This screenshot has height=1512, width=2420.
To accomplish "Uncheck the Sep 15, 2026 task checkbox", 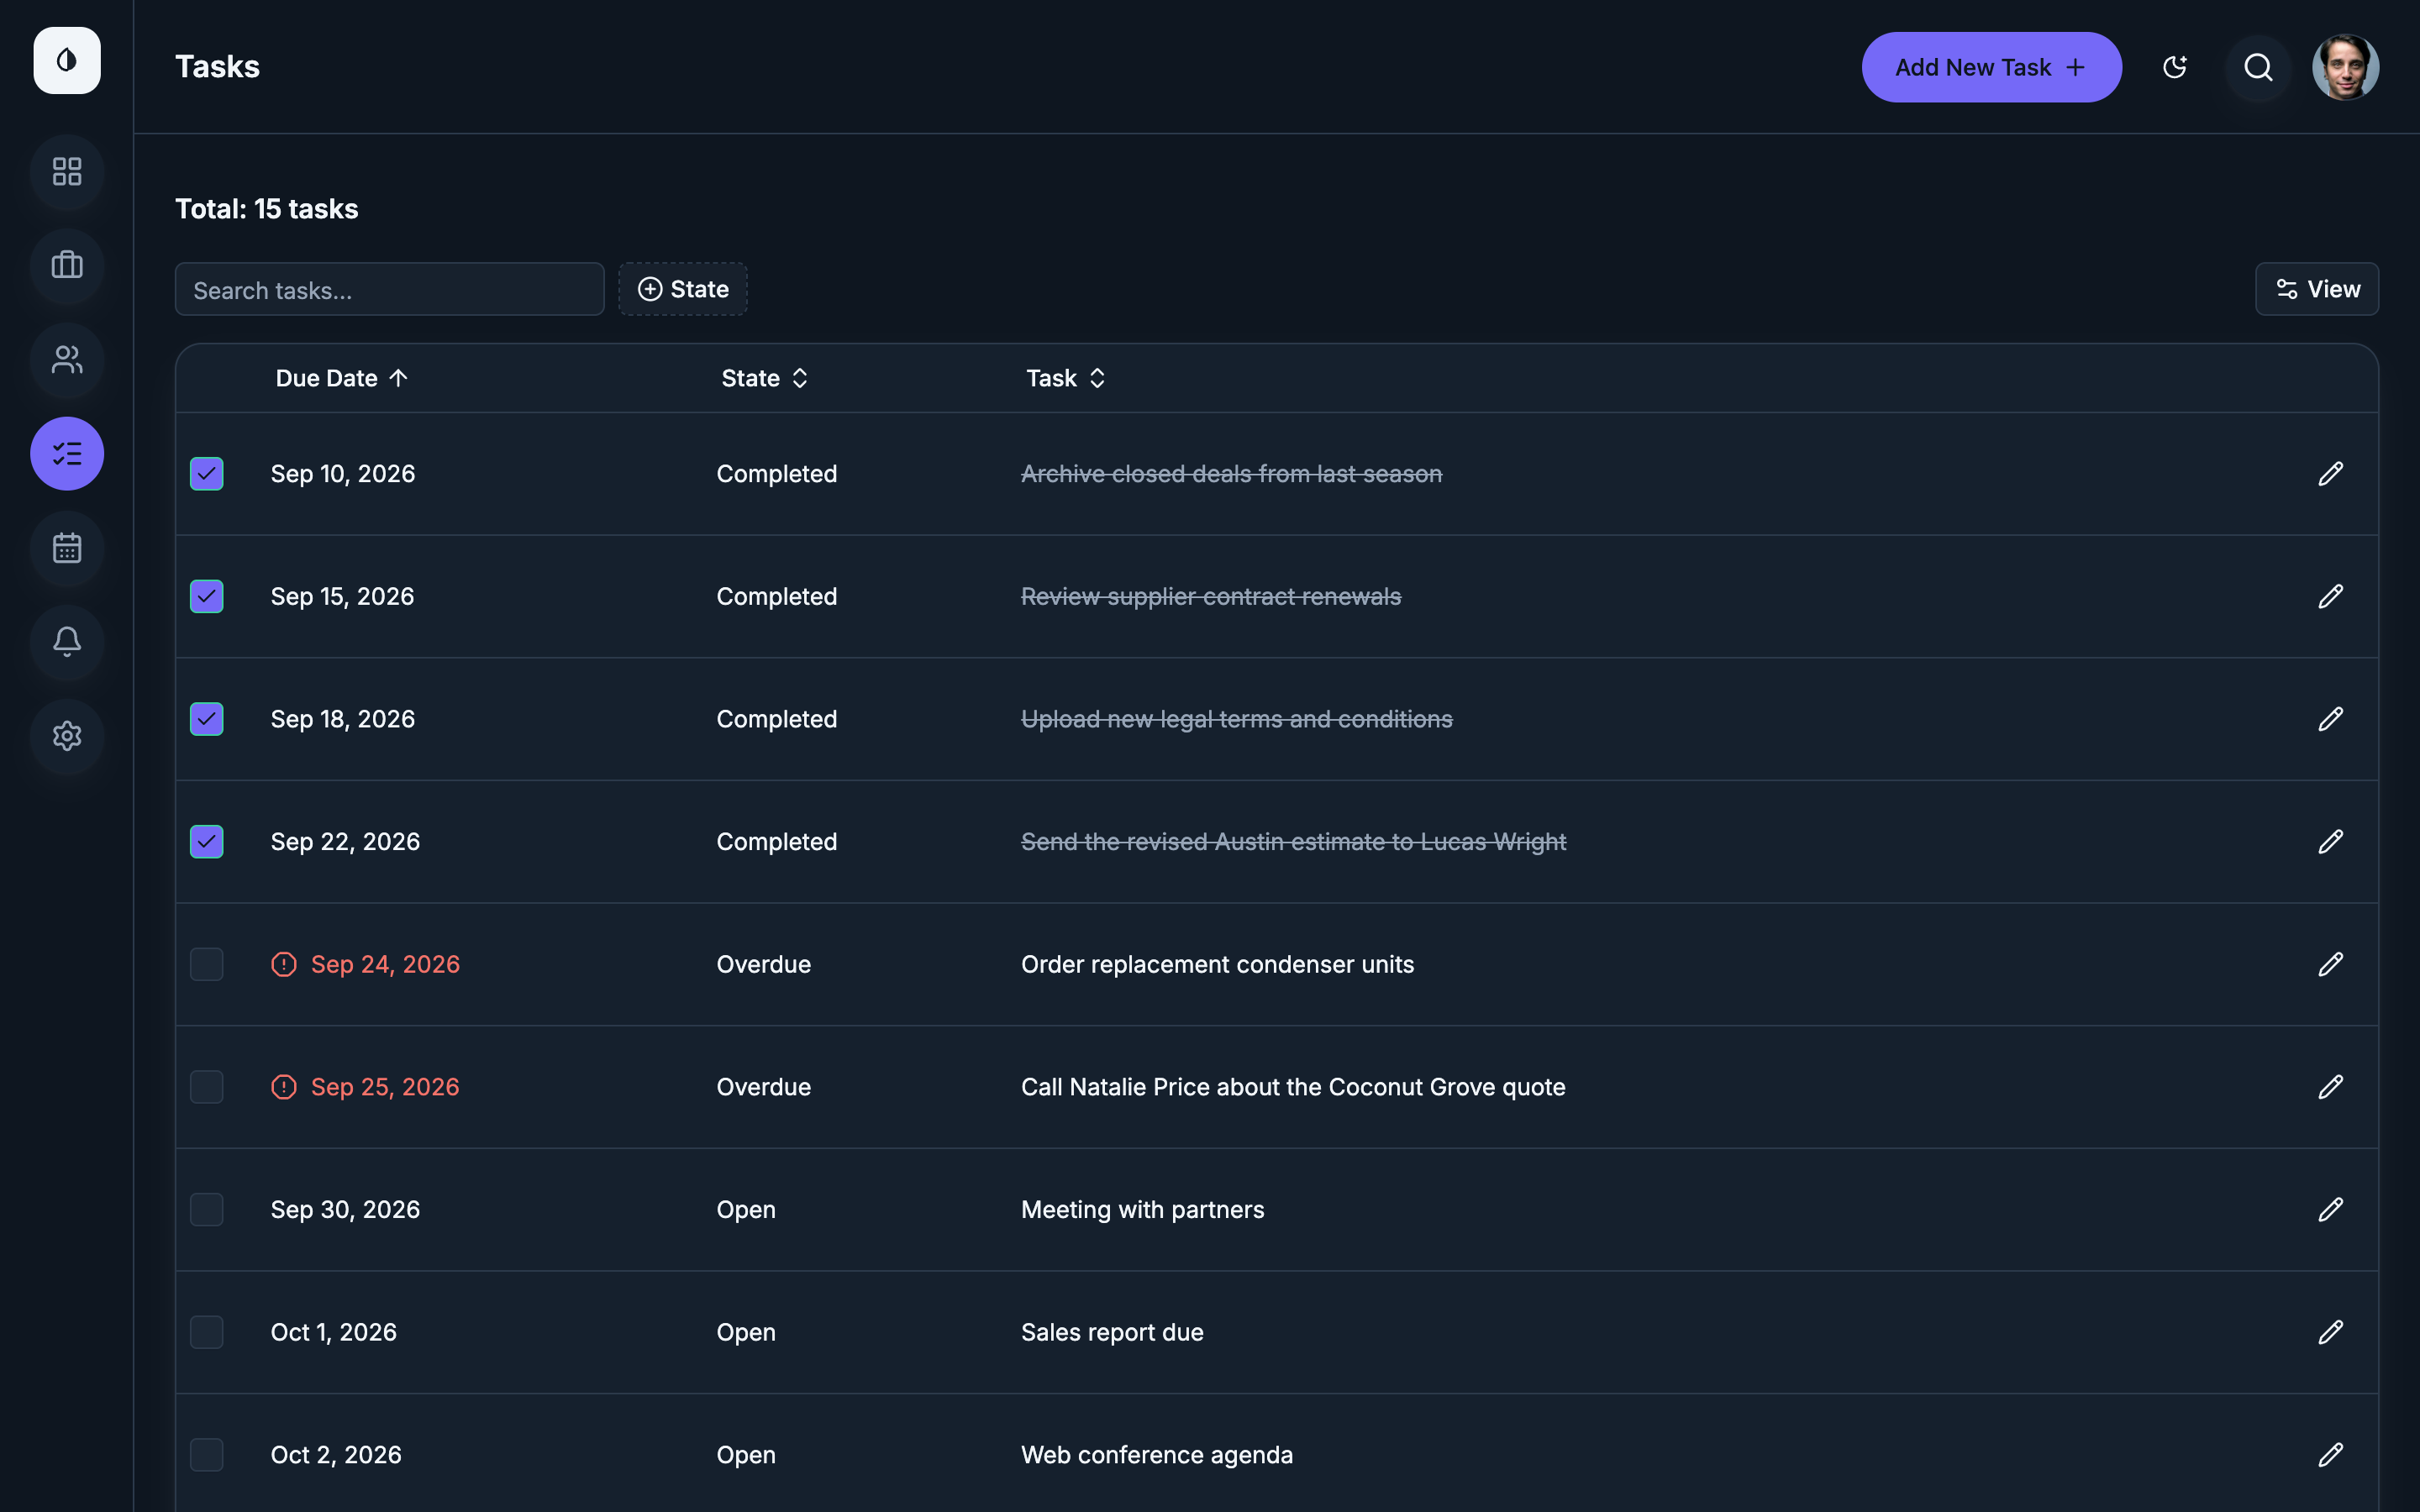I will [207, 597].
